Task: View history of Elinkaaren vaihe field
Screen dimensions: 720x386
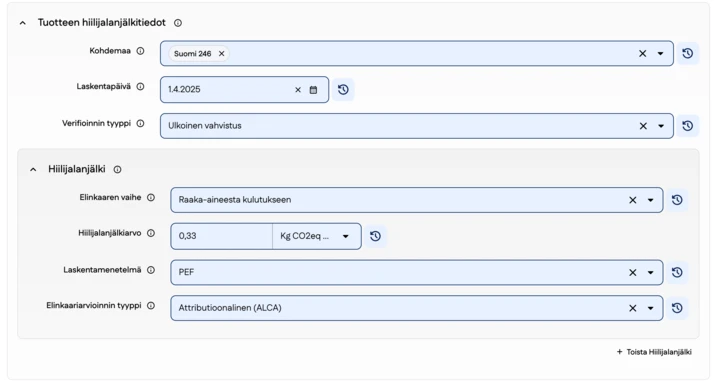Action: click(x=677, y=200)
